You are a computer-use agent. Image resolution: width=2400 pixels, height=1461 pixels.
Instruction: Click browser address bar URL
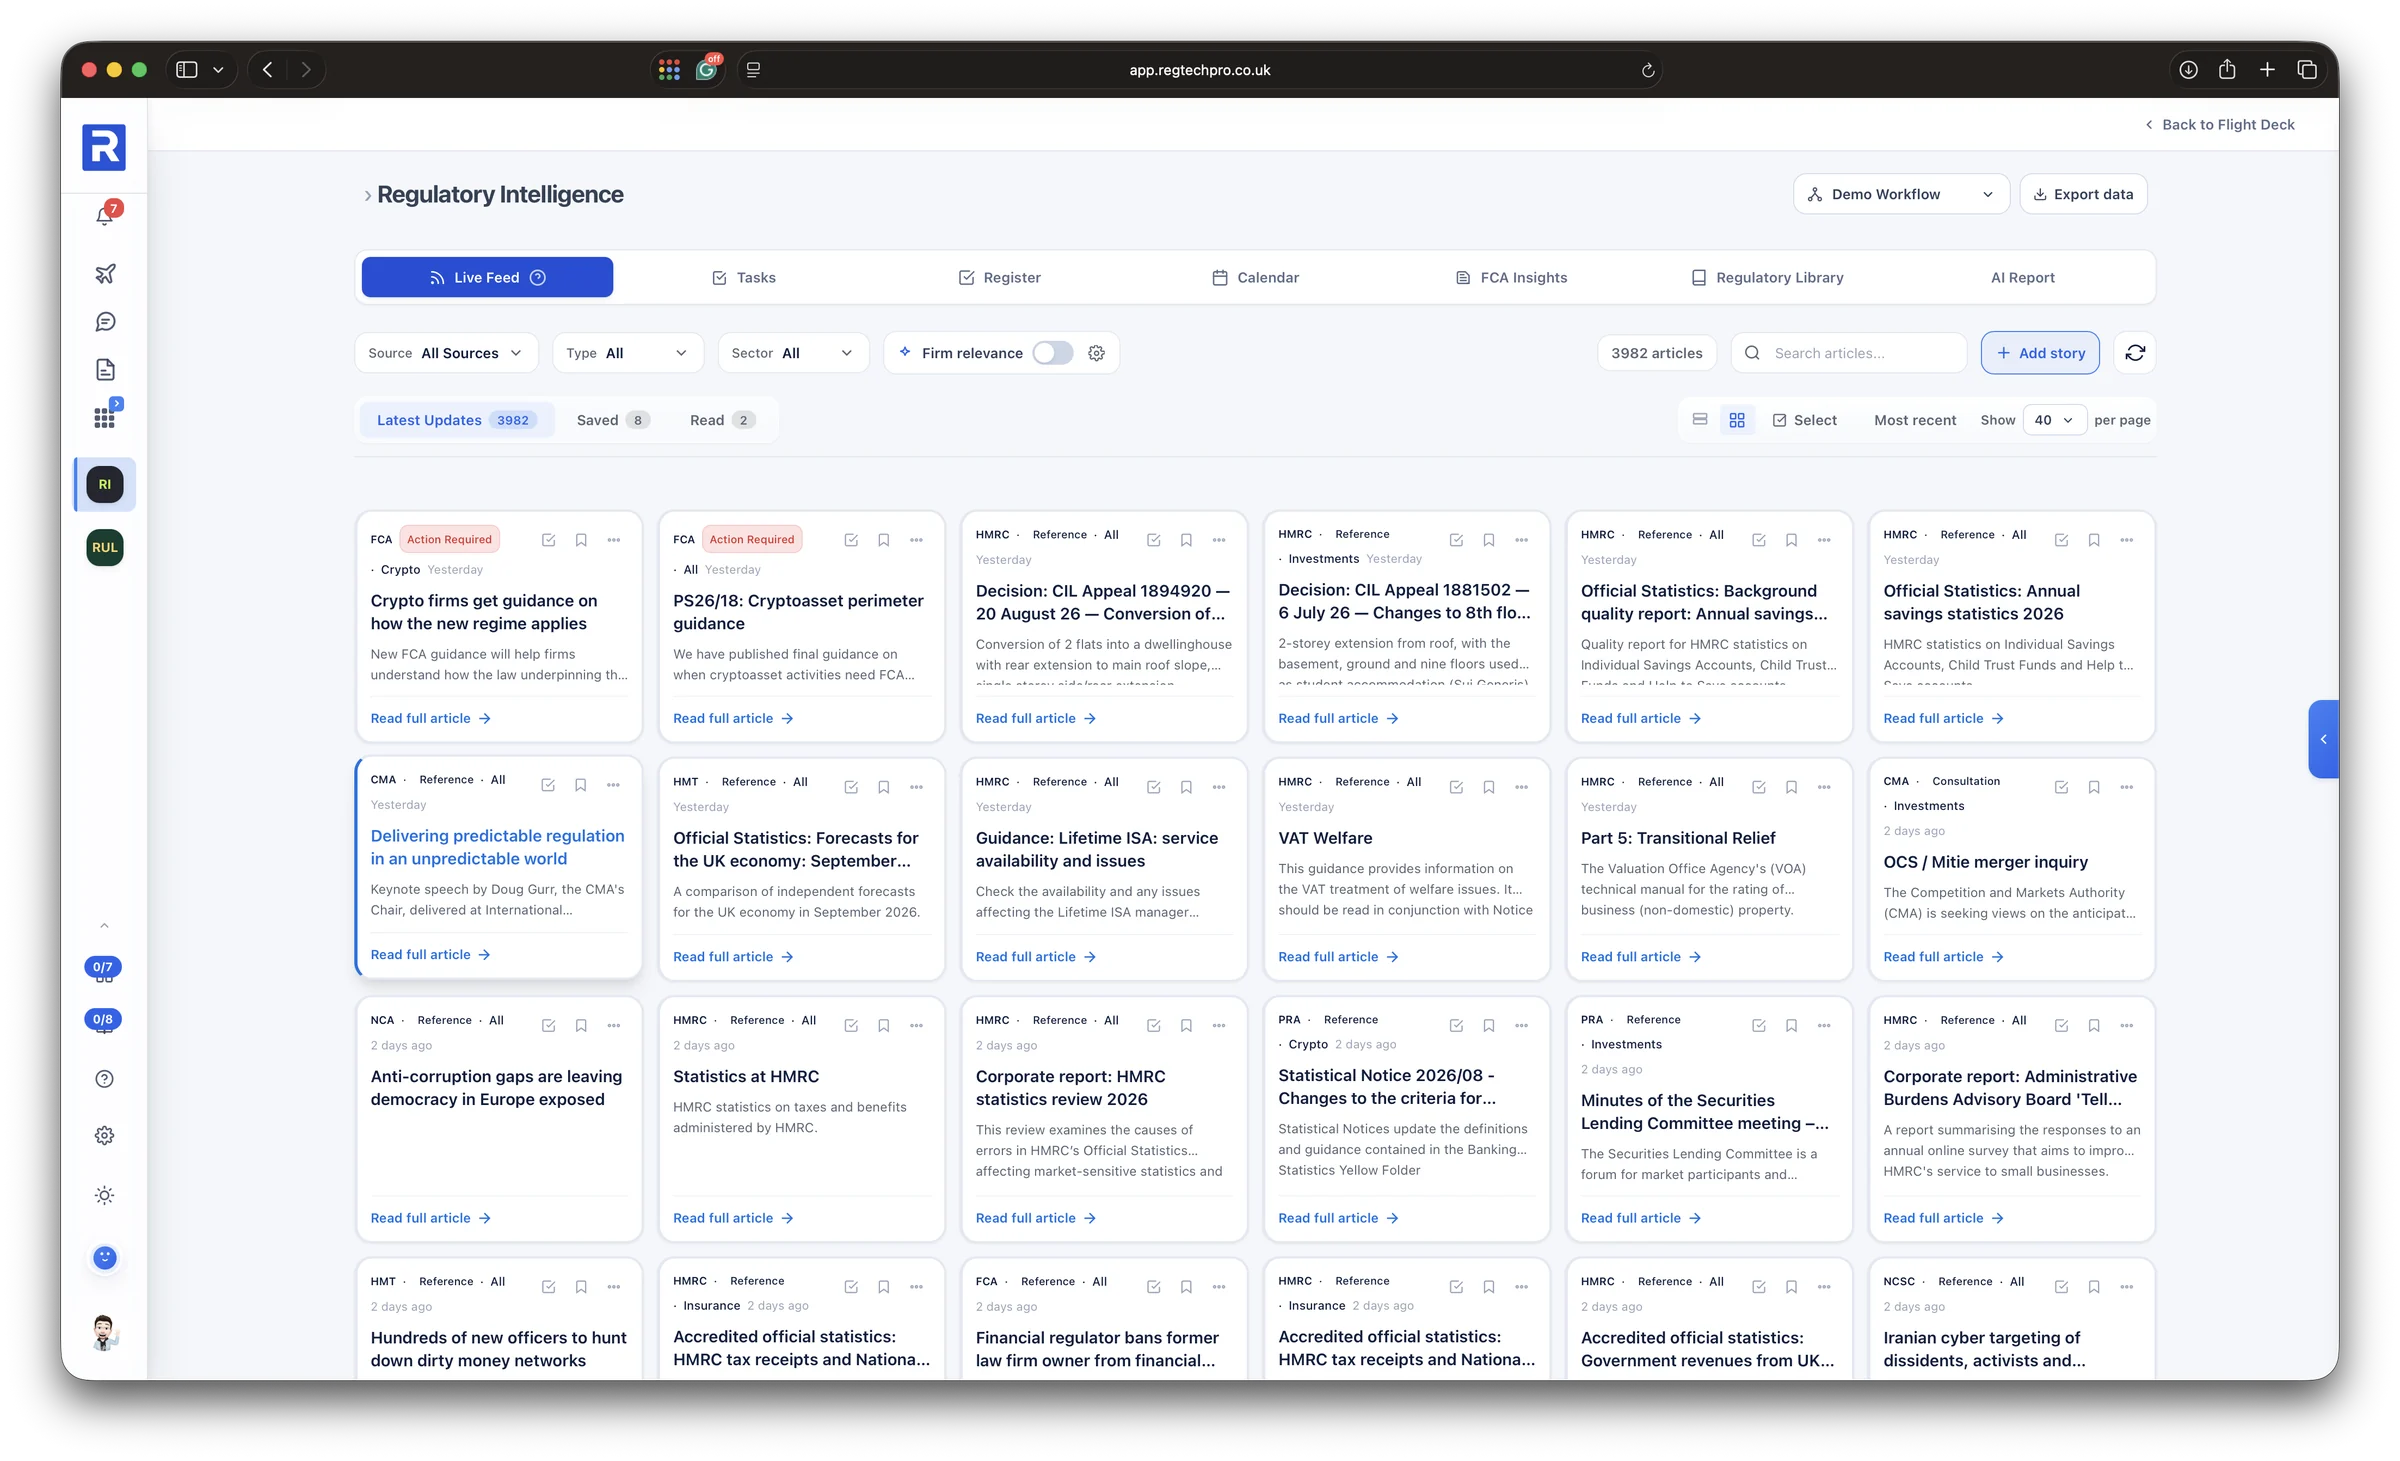(x=1199, y=70)
